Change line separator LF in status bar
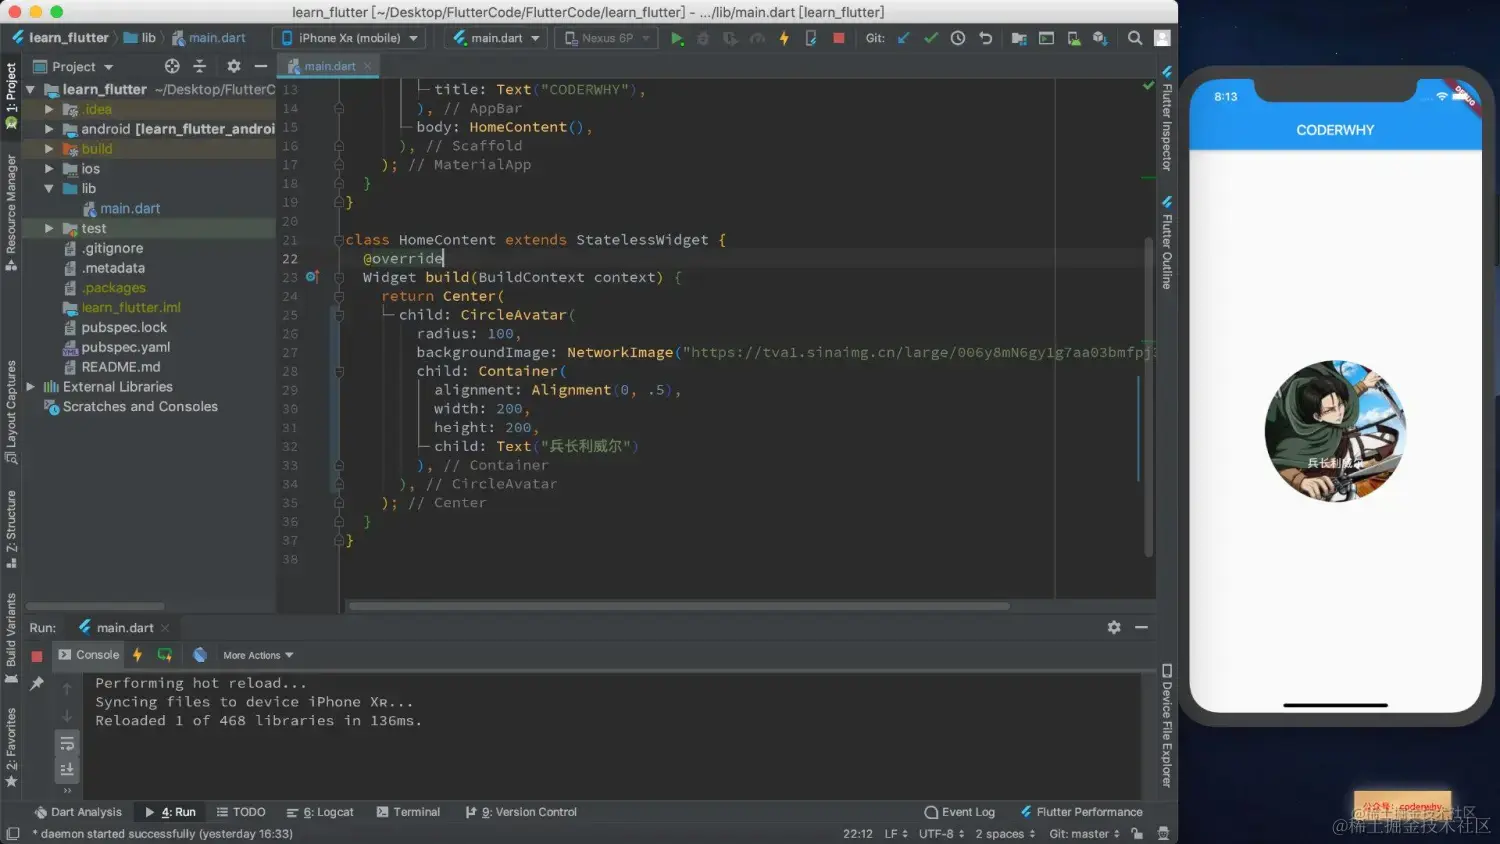 coord(896,834)
